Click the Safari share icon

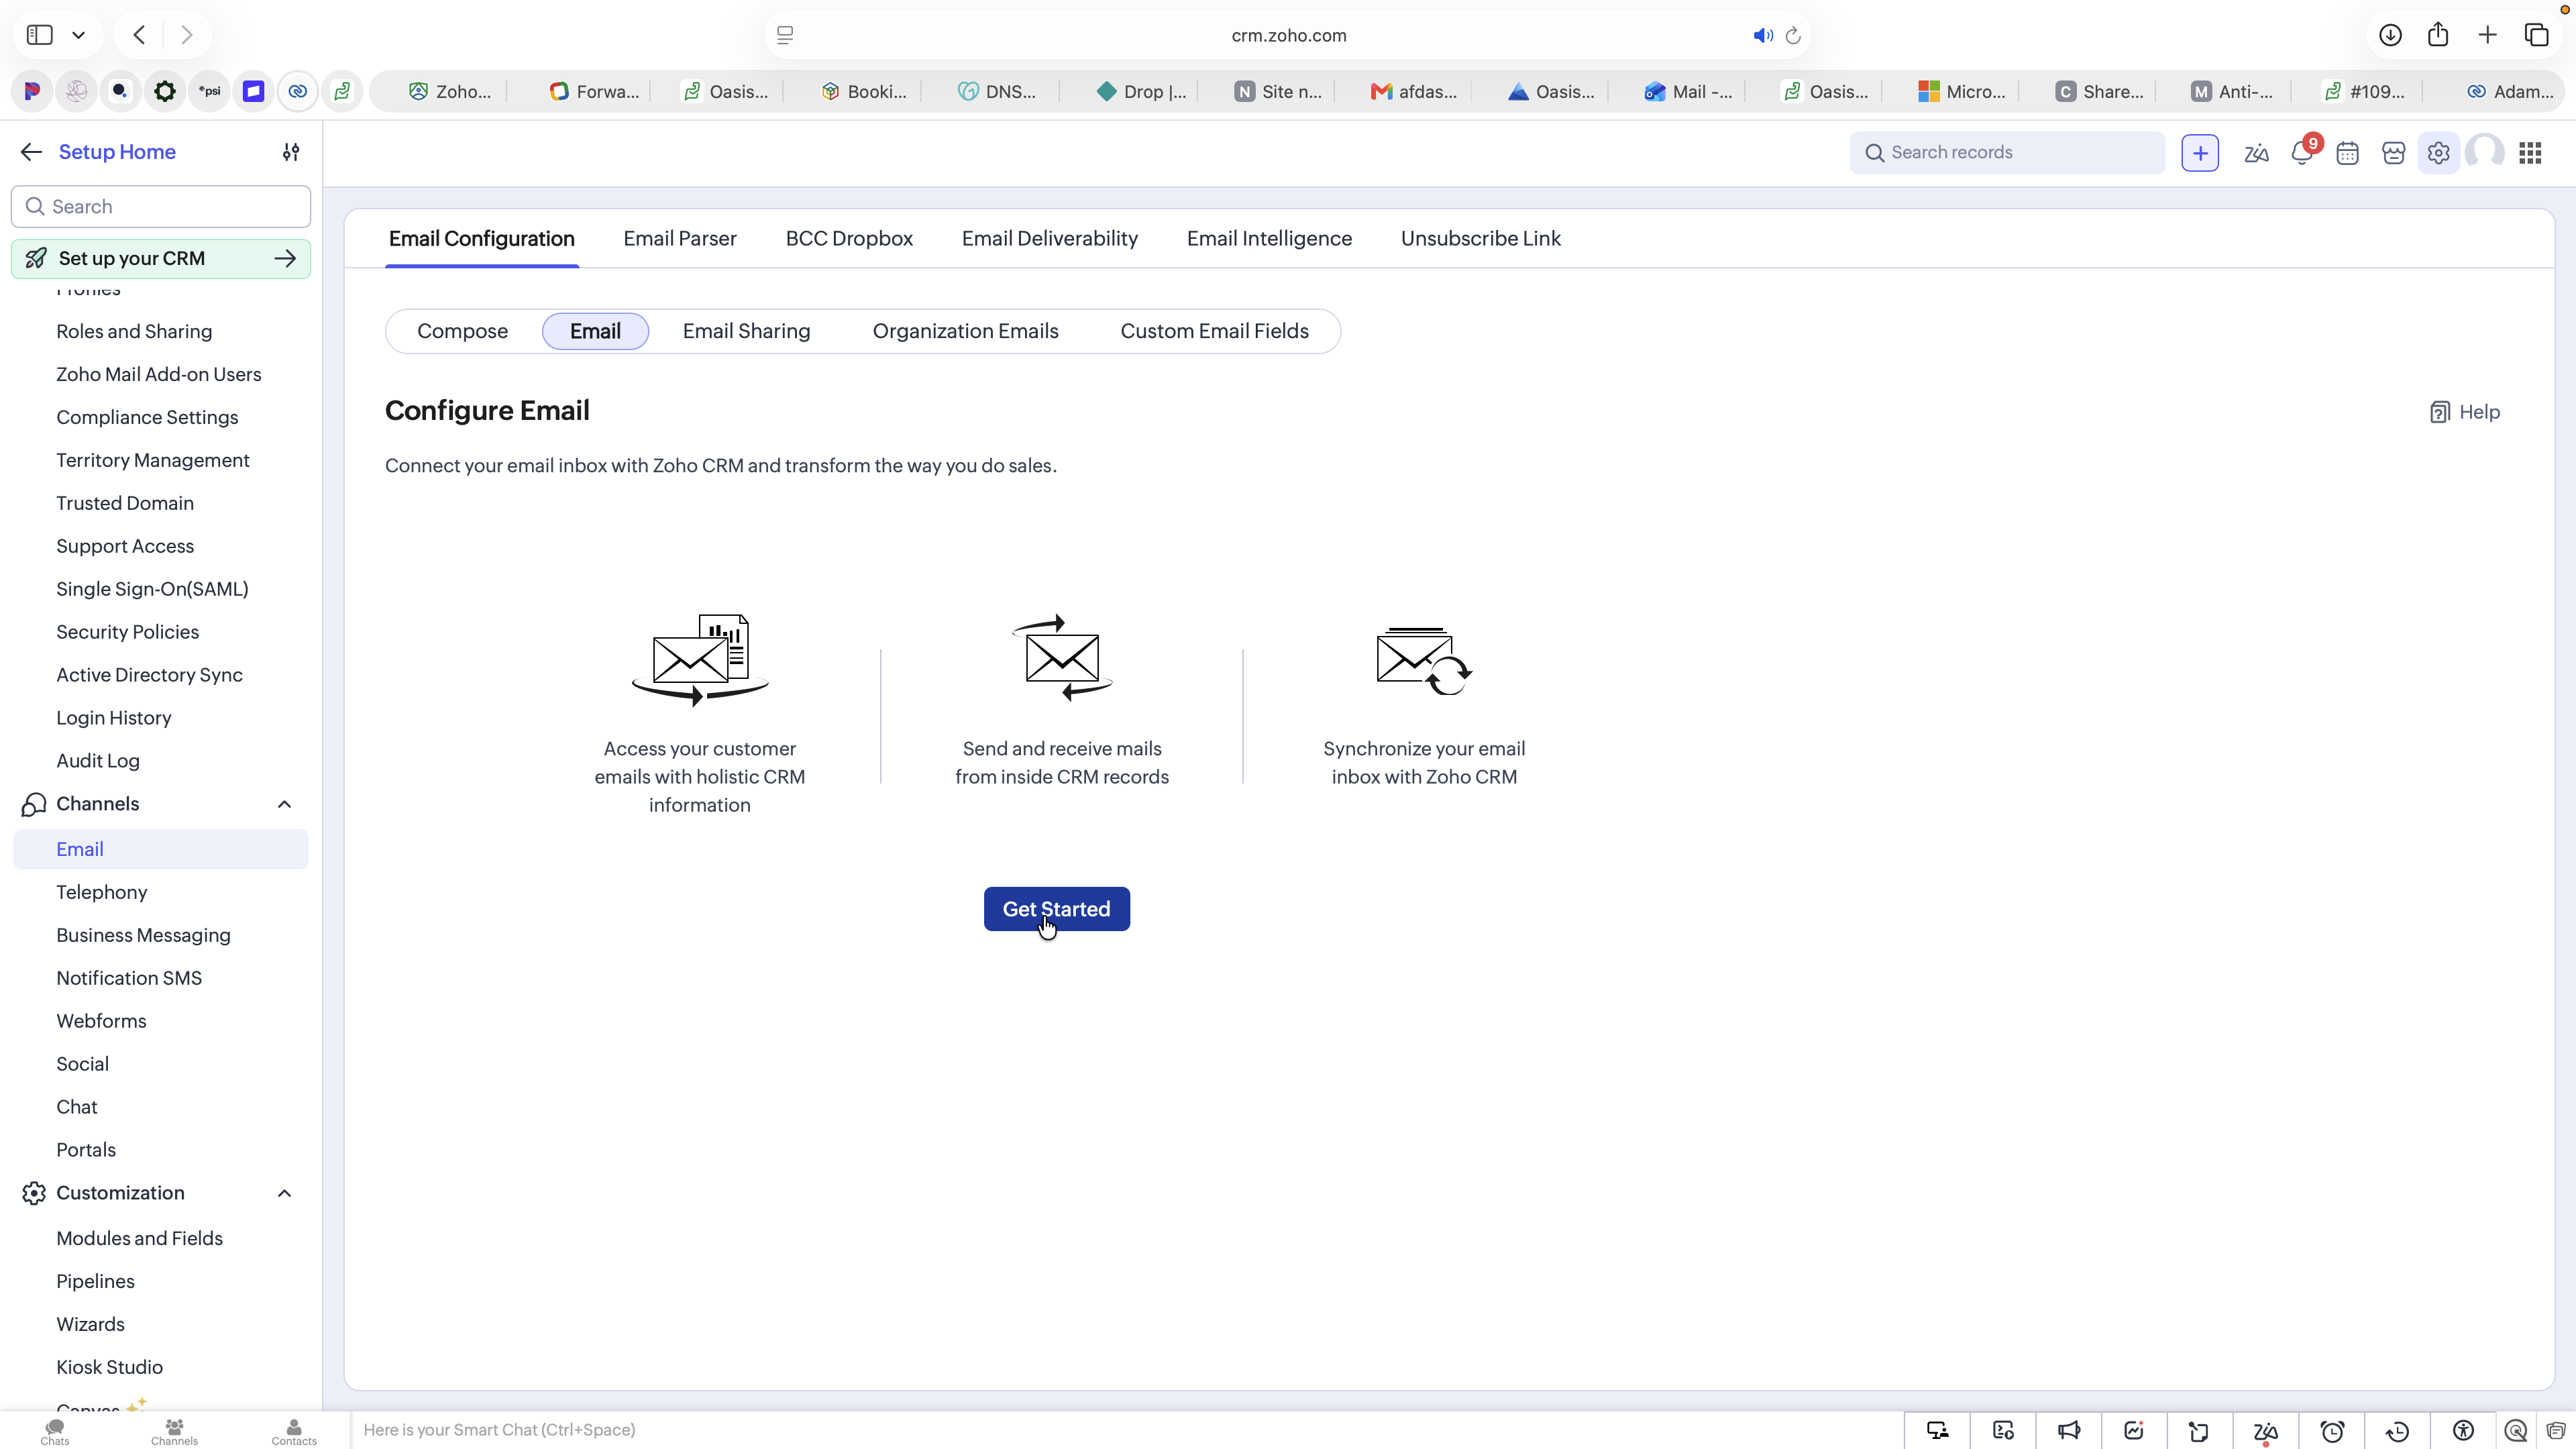(x=2438, y=35)
